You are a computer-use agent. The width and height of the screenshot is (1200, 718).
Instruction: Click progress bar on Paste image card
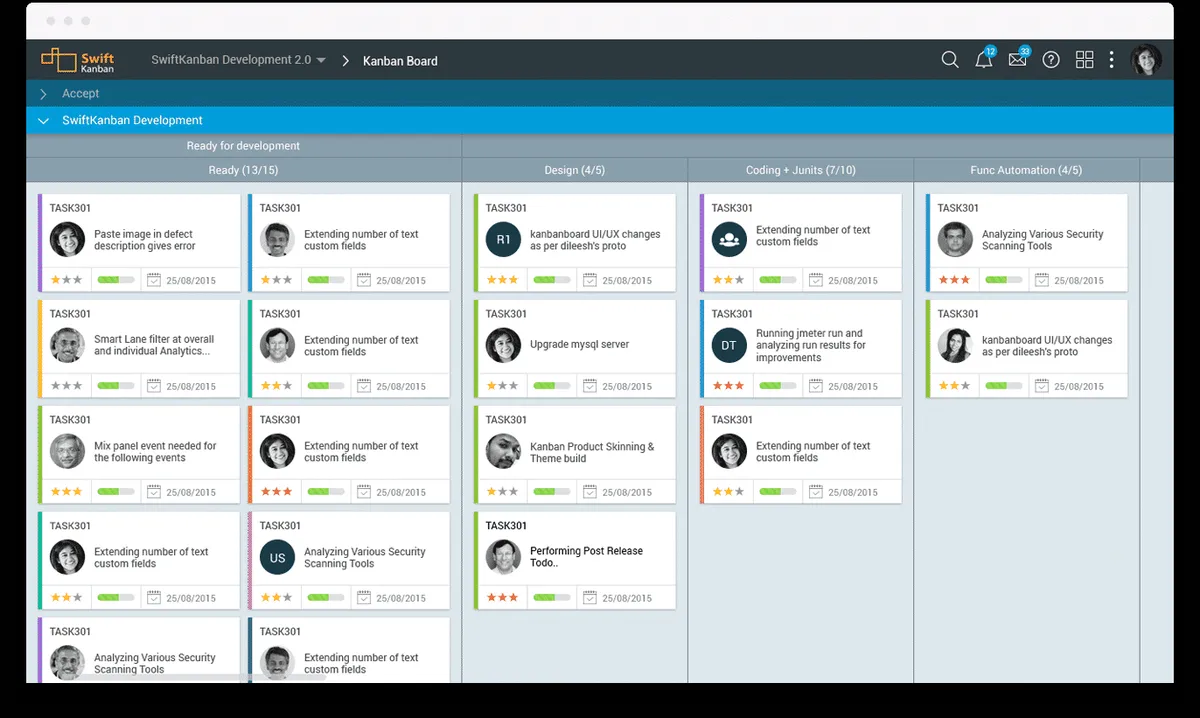tap(116, 280)
